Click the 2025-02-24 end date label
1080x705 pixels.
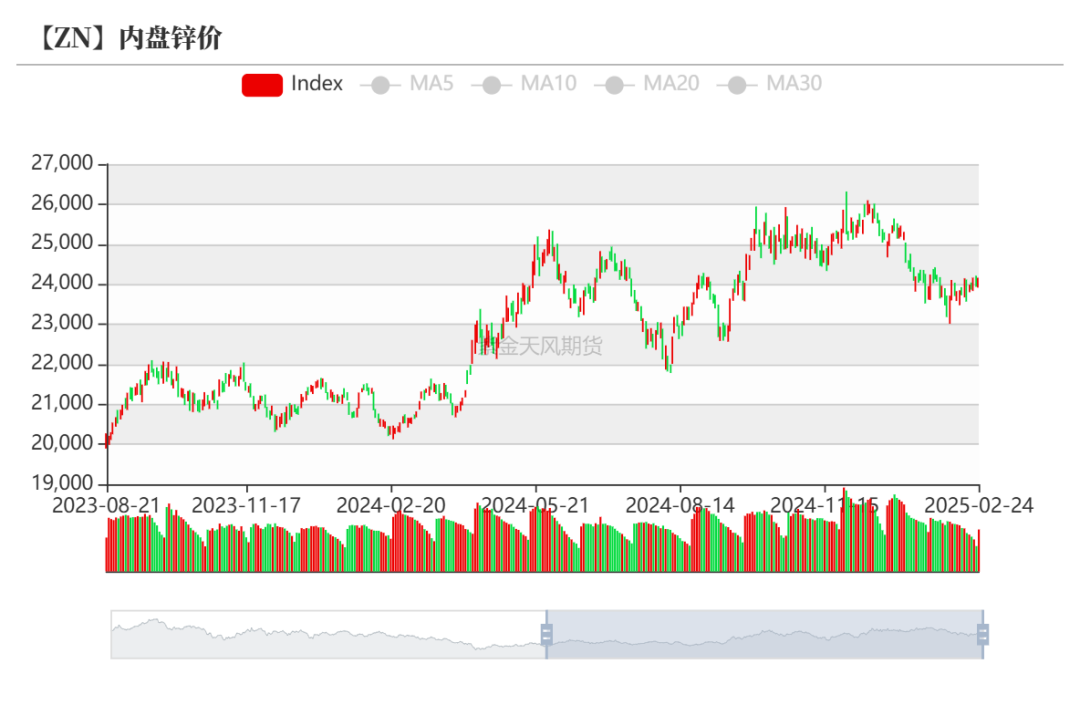[978, 505]
